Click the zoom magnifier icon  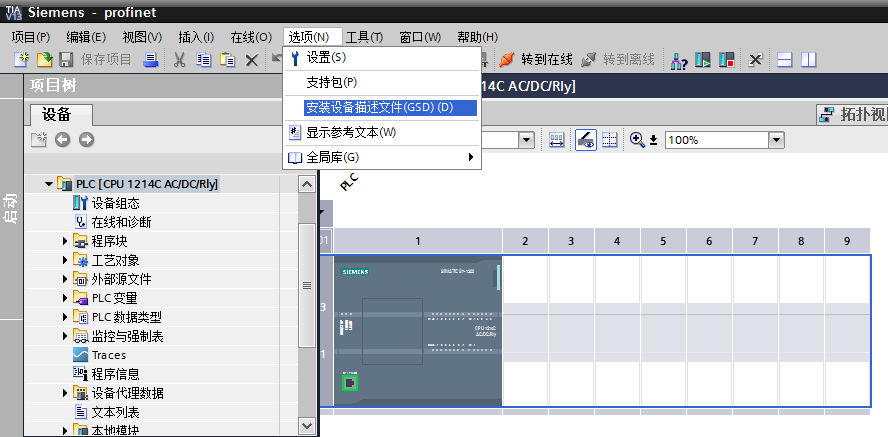click(x=637, y=140)
